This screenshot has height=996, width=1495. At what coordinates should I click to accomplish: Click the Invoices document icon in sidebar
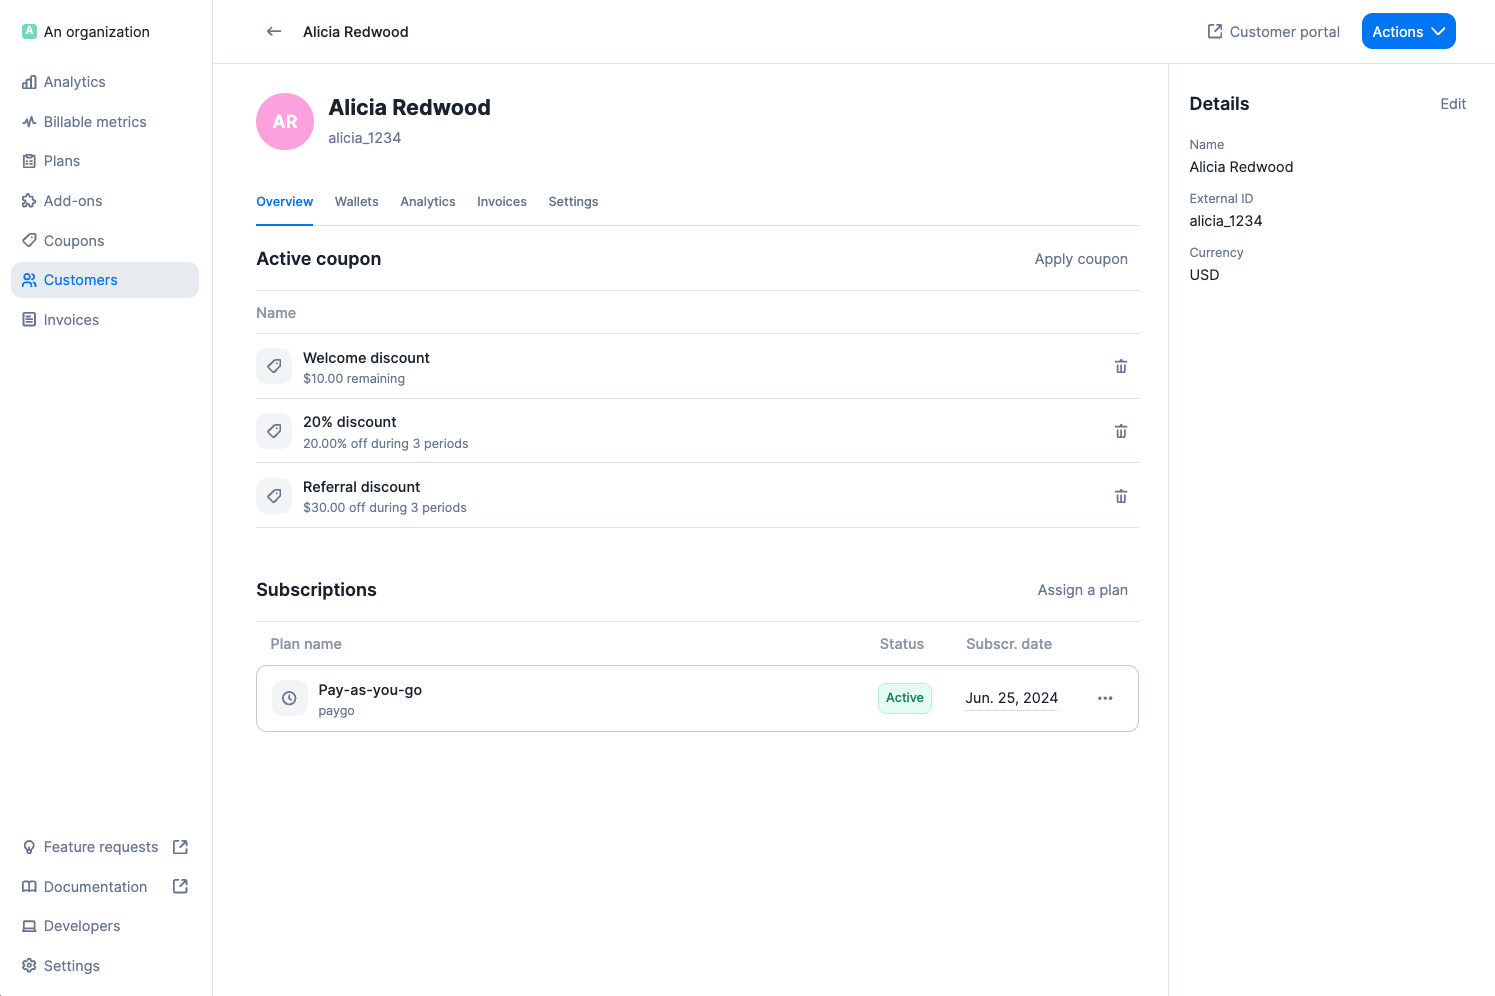[29, 320]
